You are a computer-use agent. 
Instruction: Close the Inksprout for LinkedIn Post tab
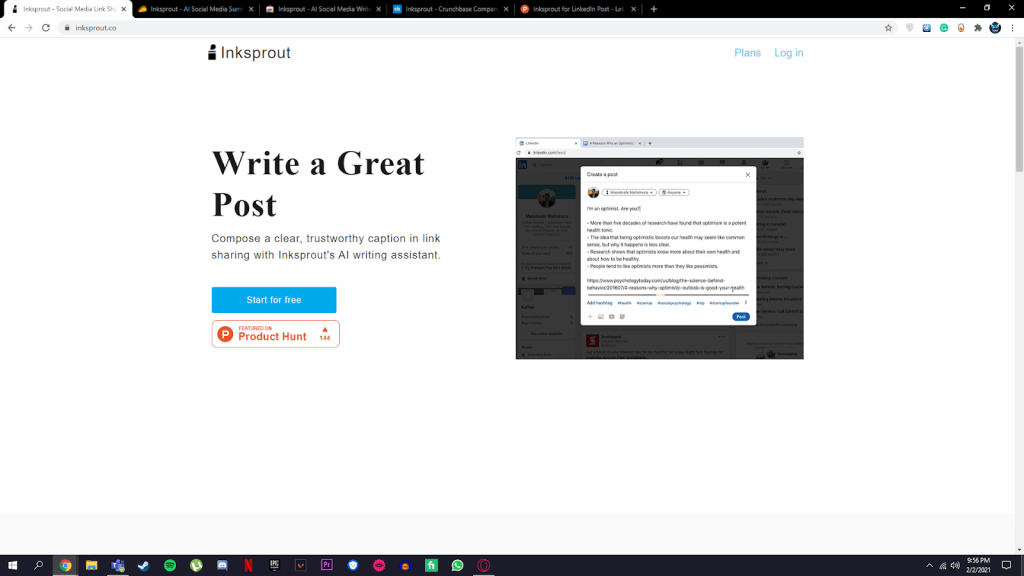[633, 9]
